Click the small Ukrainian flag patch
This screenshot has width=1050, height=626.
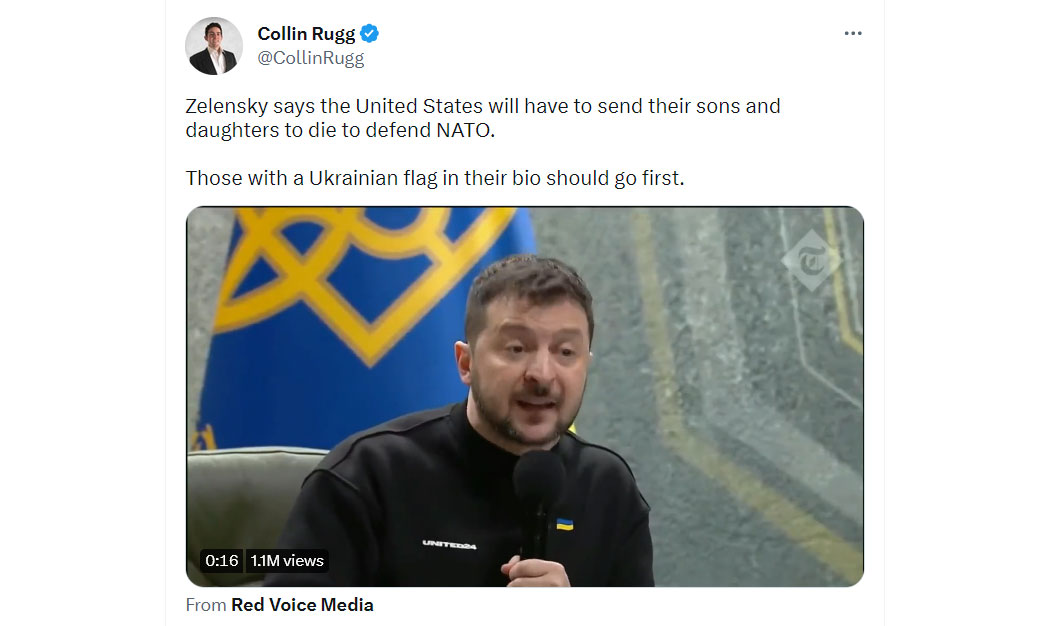click(x=565, y=524)
